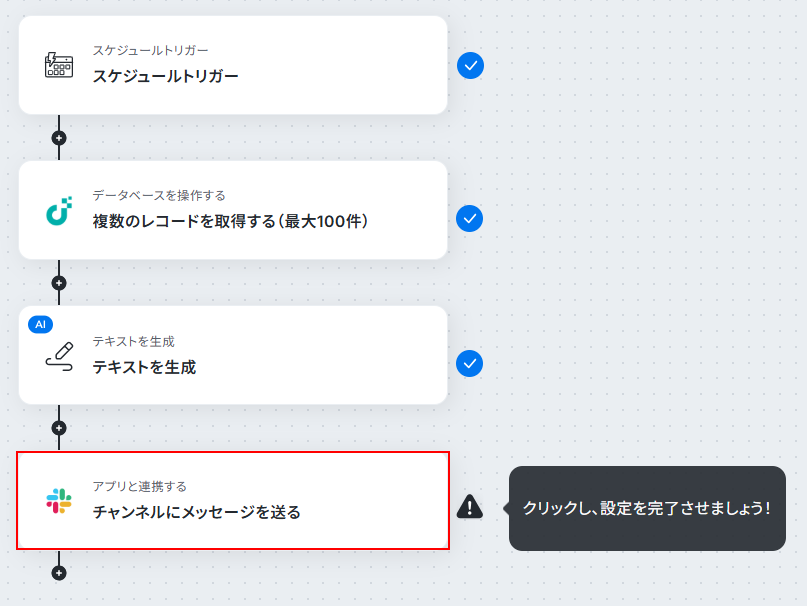The height and width of the screenshot is (606, 807).
Task: Click the blue AI badge
Action: 40,324
